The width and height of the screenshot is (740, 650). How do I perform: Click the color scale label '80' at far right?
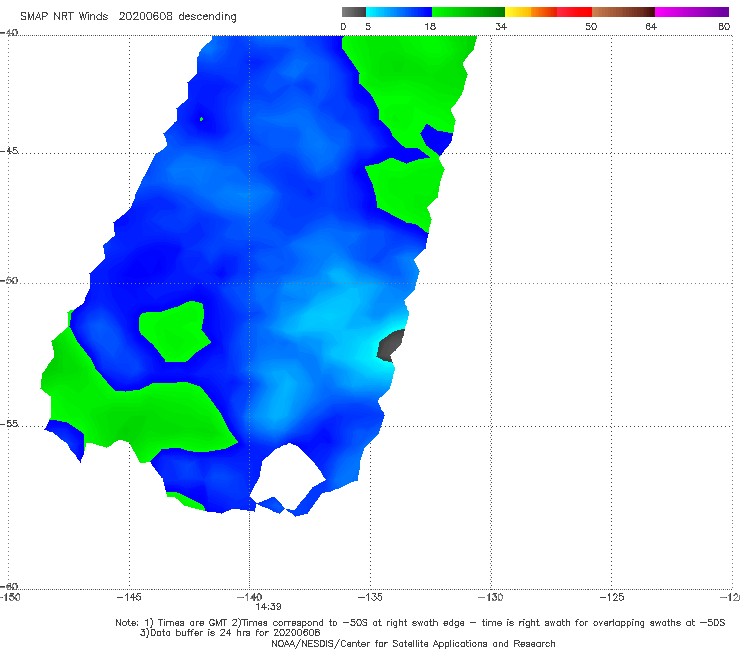coord(724,27)
